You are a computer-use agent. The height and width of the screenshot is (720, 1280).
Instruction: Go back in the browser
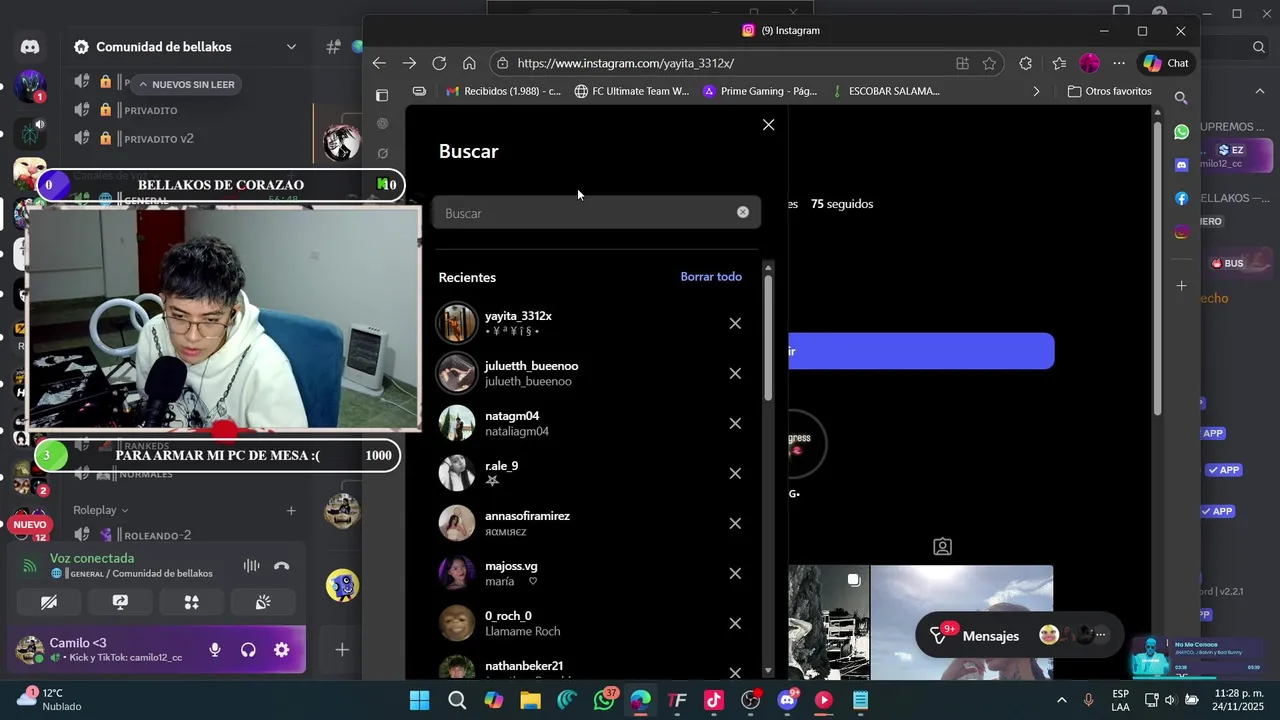[x=379, y=63]
